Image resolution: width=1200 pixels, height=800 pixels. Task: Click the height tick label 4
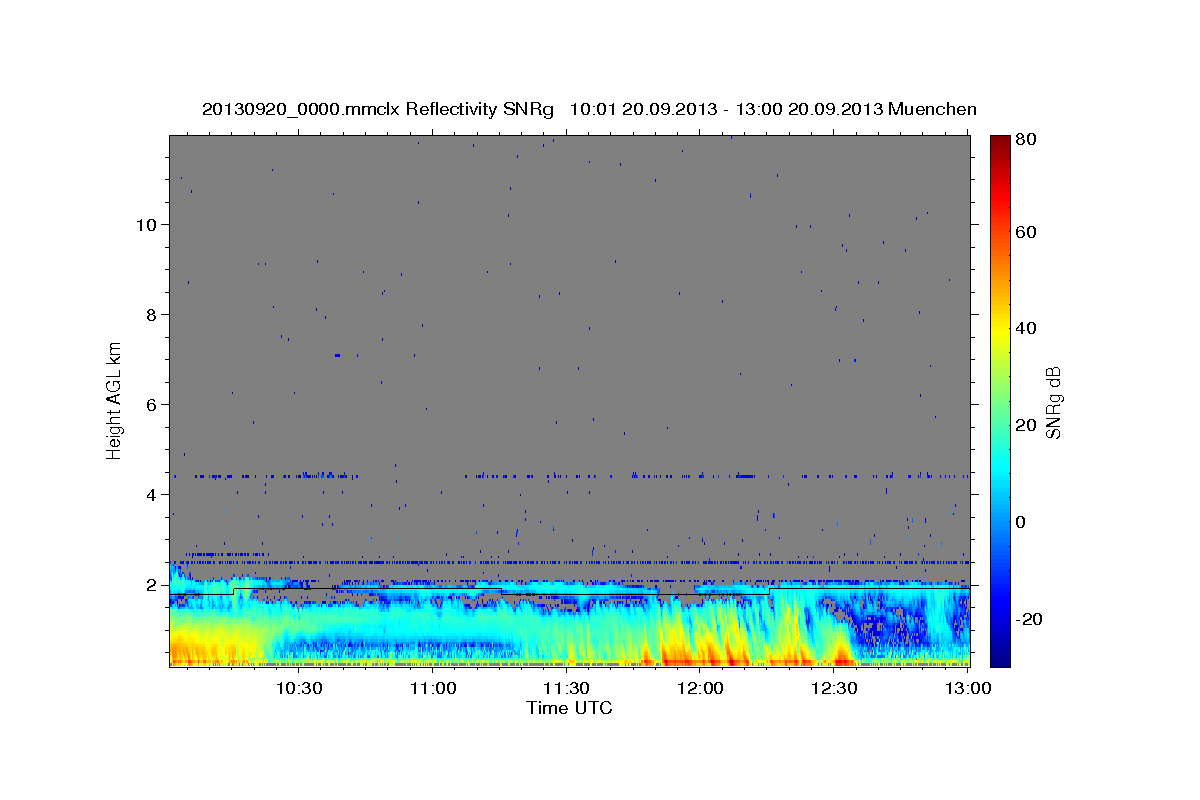[x=152, y=495]
